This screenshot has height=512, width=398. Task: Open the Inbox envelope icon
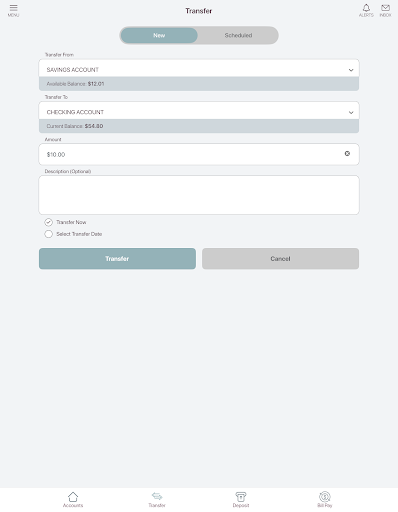tap(385, 8)
